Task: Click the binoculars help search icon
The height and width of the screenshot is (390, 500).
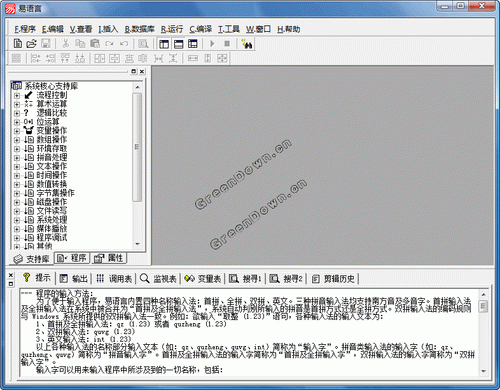Action: coord(247,44)
